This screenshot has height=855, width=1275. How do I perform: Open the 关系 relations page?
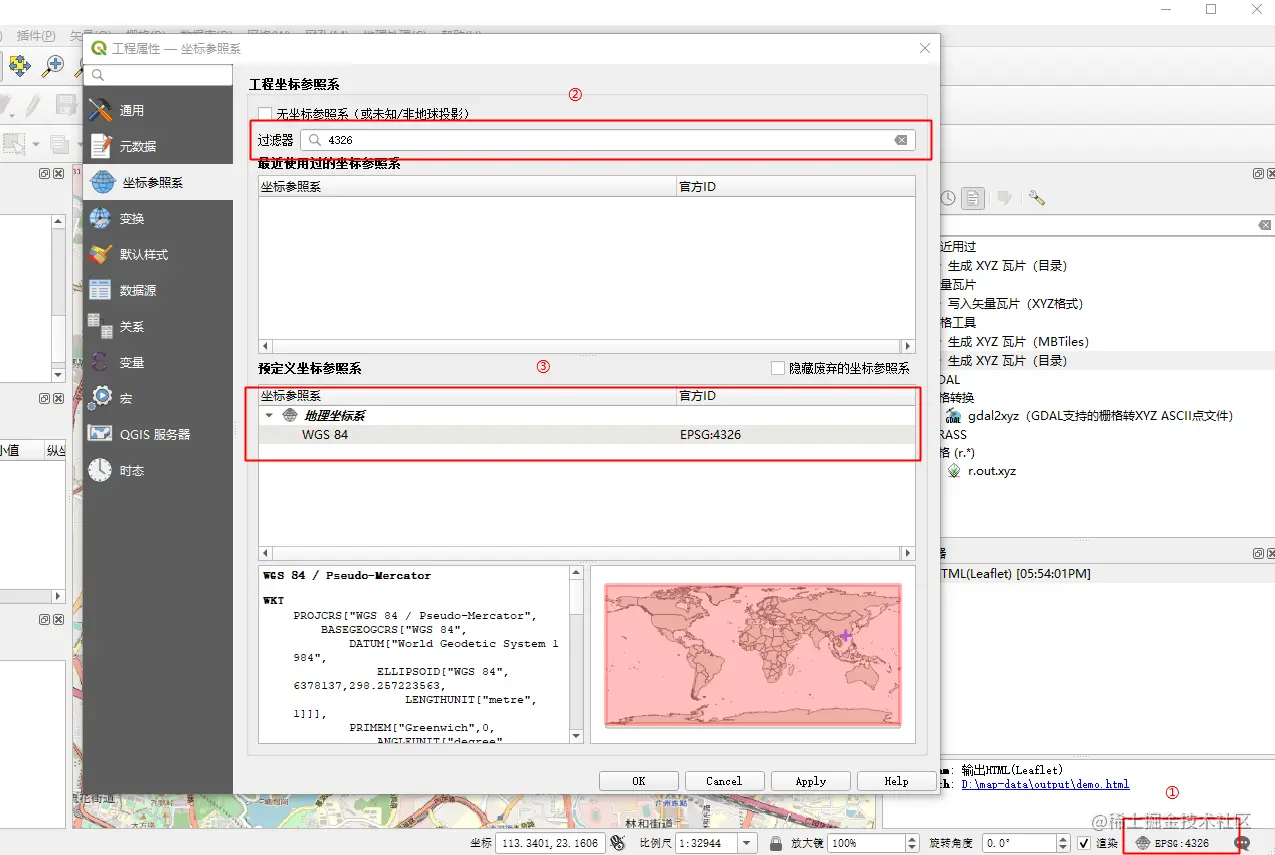pos(158,326)
